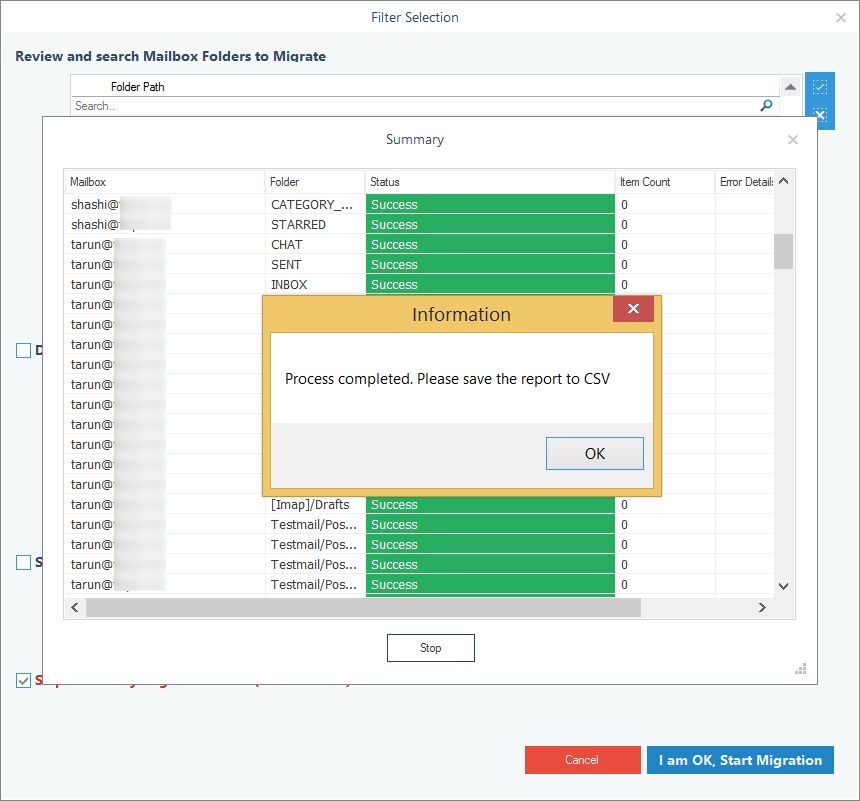Click the Item Count column header
Screen dimensions: 860x801
pyautogui.click(x=665, y=182)
